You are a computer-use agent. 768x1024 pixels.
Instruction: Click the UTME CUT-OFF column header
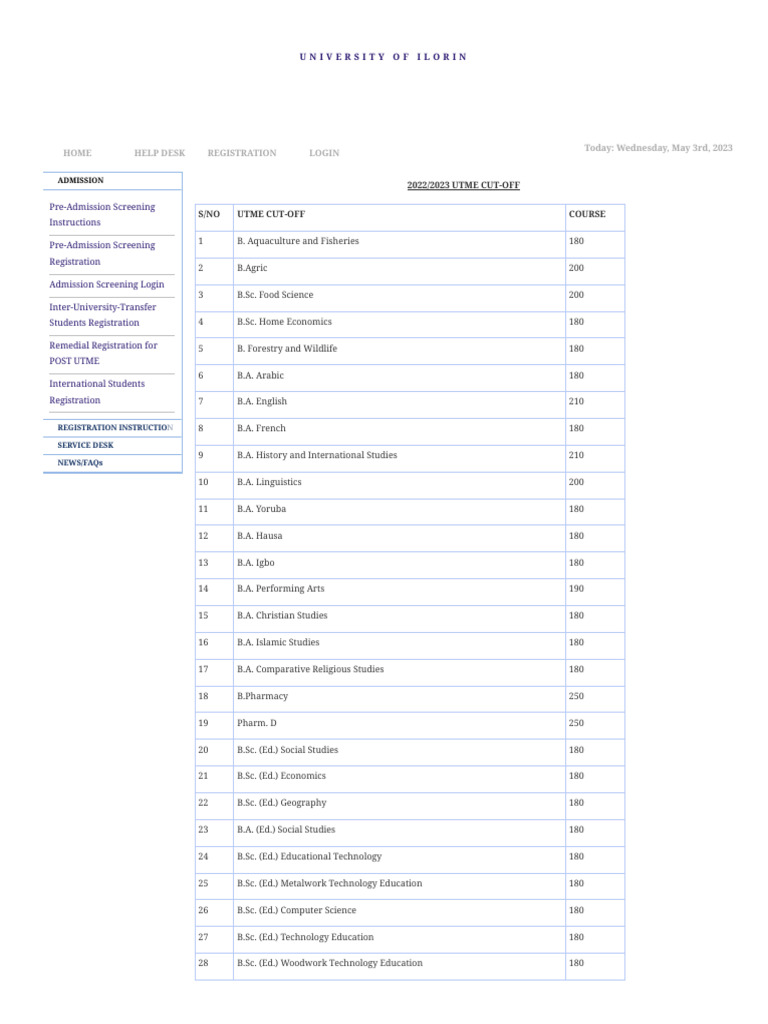[271, 214]
